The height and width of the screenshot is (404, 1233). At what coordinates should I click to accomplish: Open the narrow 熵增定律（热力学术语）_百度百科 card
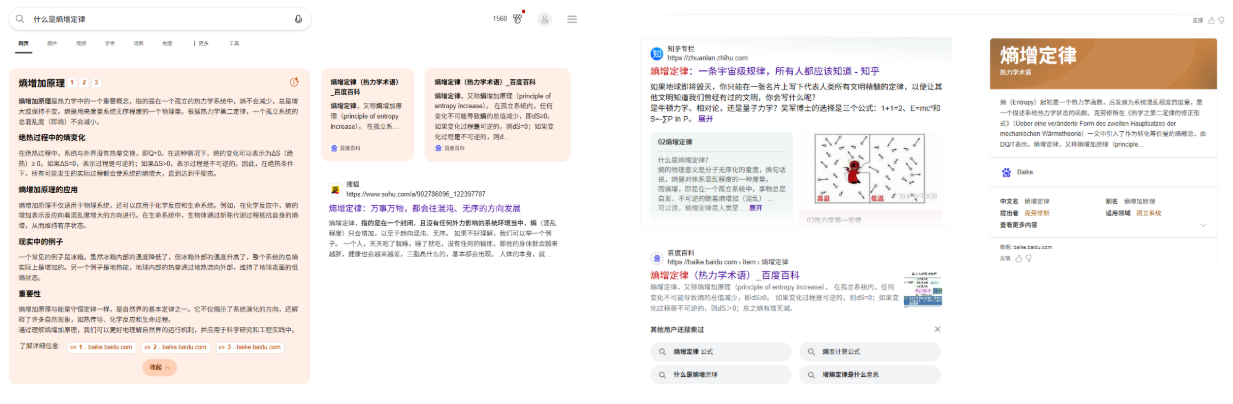pos(367,115)
